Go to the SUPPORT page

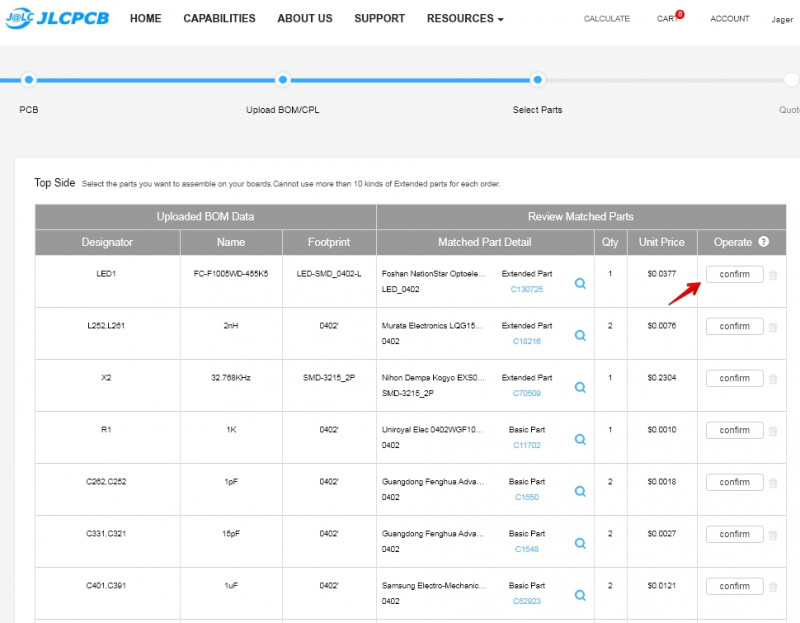(379, 18)
